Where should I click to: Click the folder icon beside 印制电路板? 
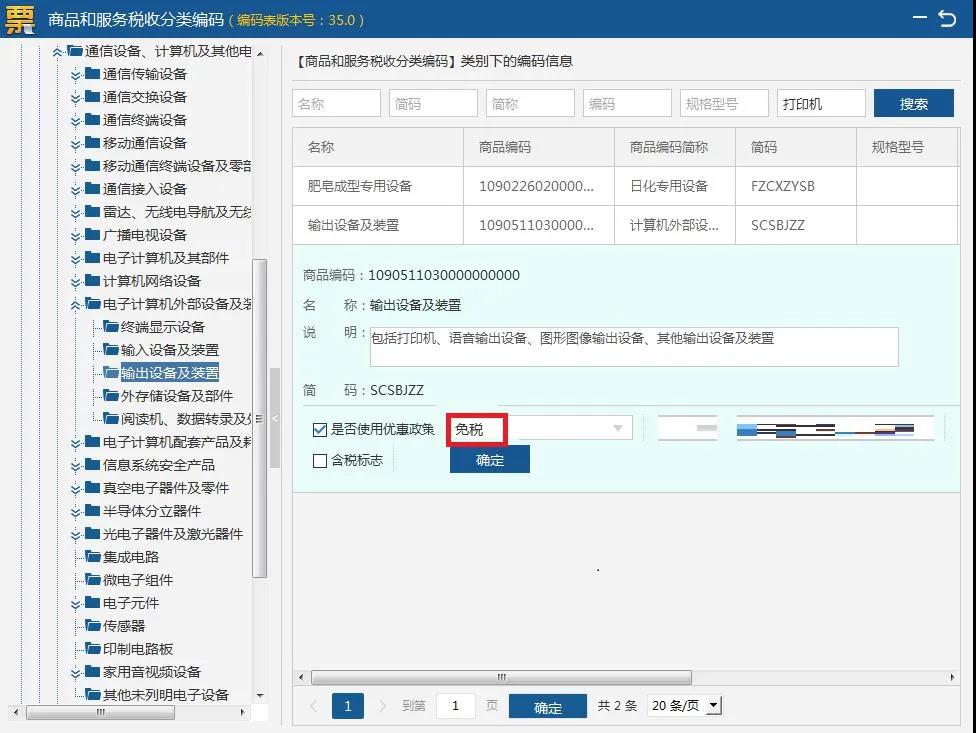(91, 648)
